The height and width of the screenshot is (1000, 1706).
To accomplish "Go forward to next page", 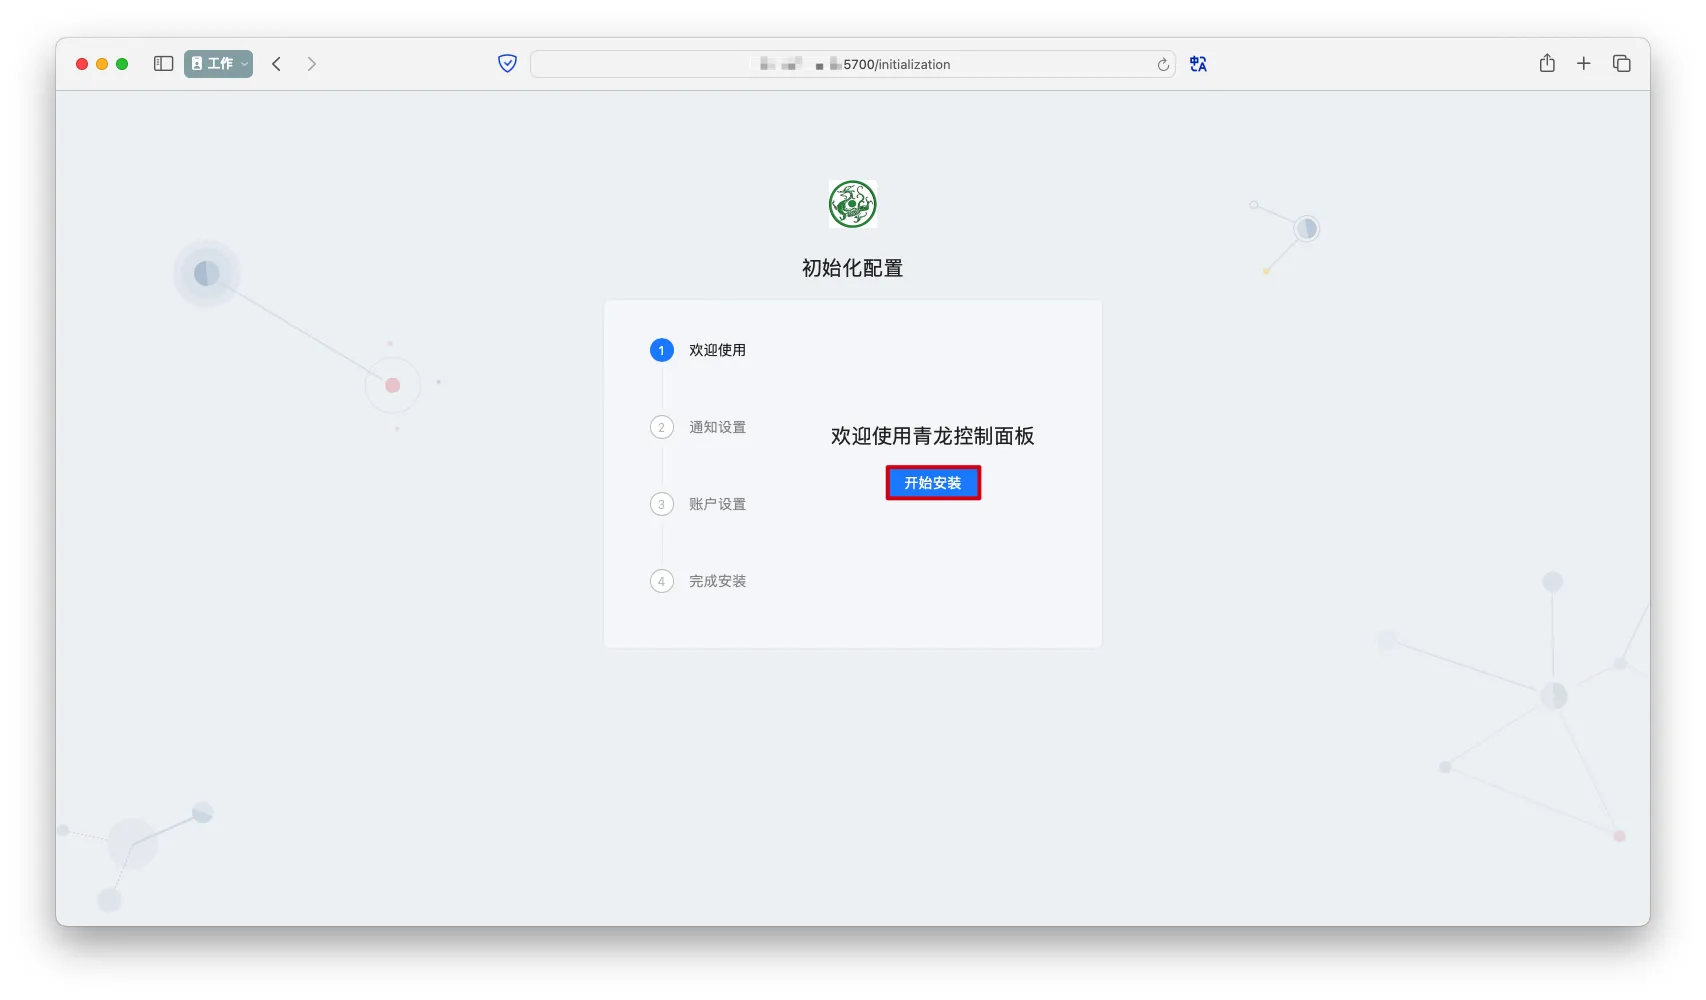I will pyautogui.click(x=312, y=64).
